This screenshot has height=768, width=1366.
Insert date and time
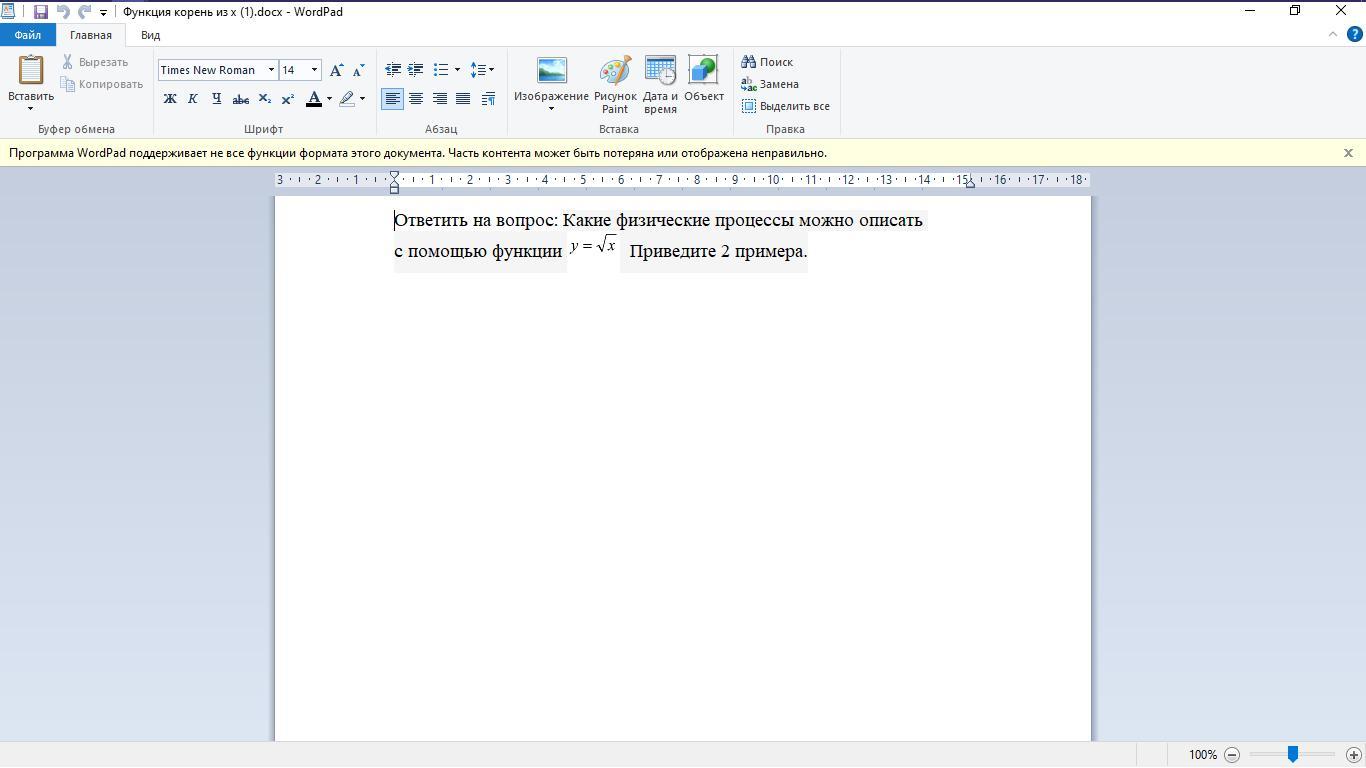click(x=660, y=84)
